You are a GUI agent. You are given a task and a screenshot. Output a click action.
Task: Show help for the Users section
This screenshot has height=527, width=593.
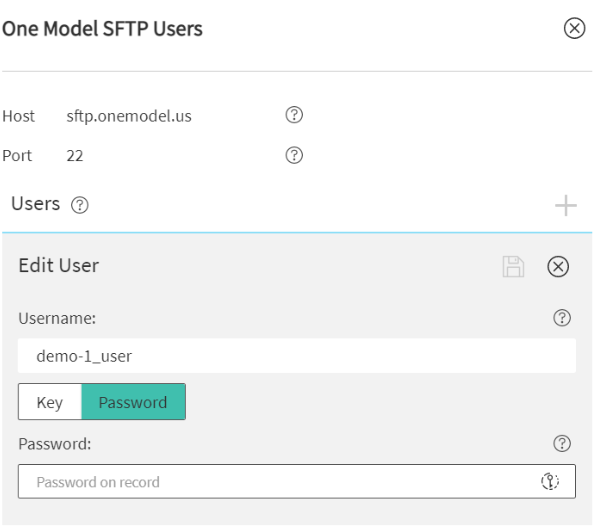(79, 205)
